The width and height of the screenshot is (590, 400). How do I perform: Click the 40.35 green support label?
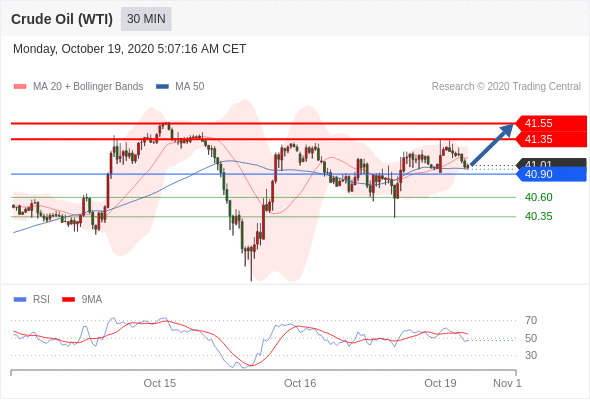coord(538,216)
